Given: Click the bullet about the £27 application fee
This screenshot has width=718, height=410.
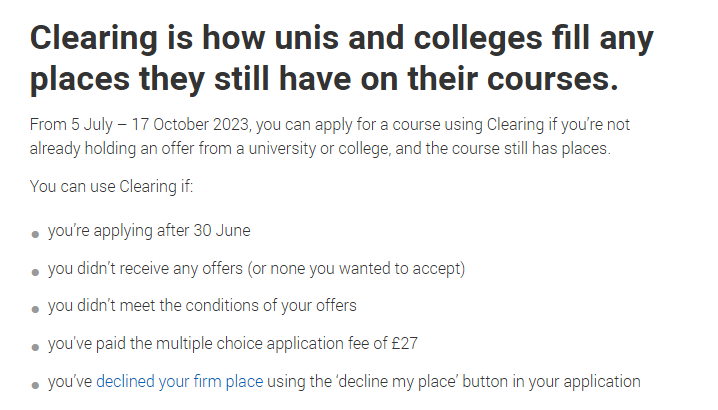Looking at the screenshot, I should pos(233,344).
